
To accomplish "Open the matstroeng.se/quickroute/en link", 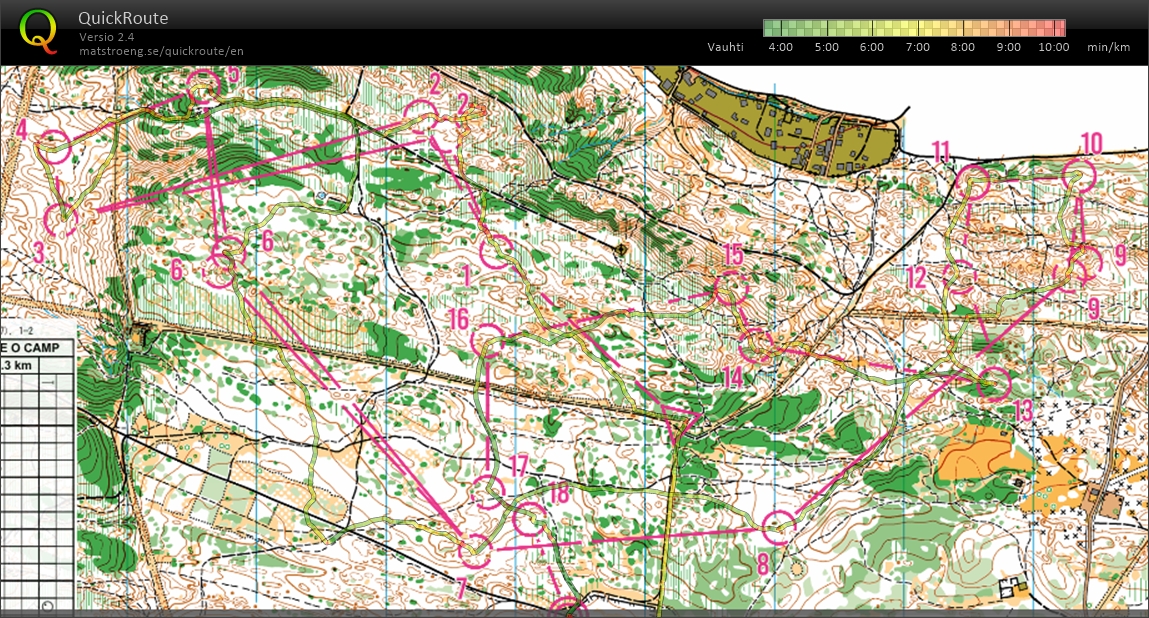I will [161, 51].
